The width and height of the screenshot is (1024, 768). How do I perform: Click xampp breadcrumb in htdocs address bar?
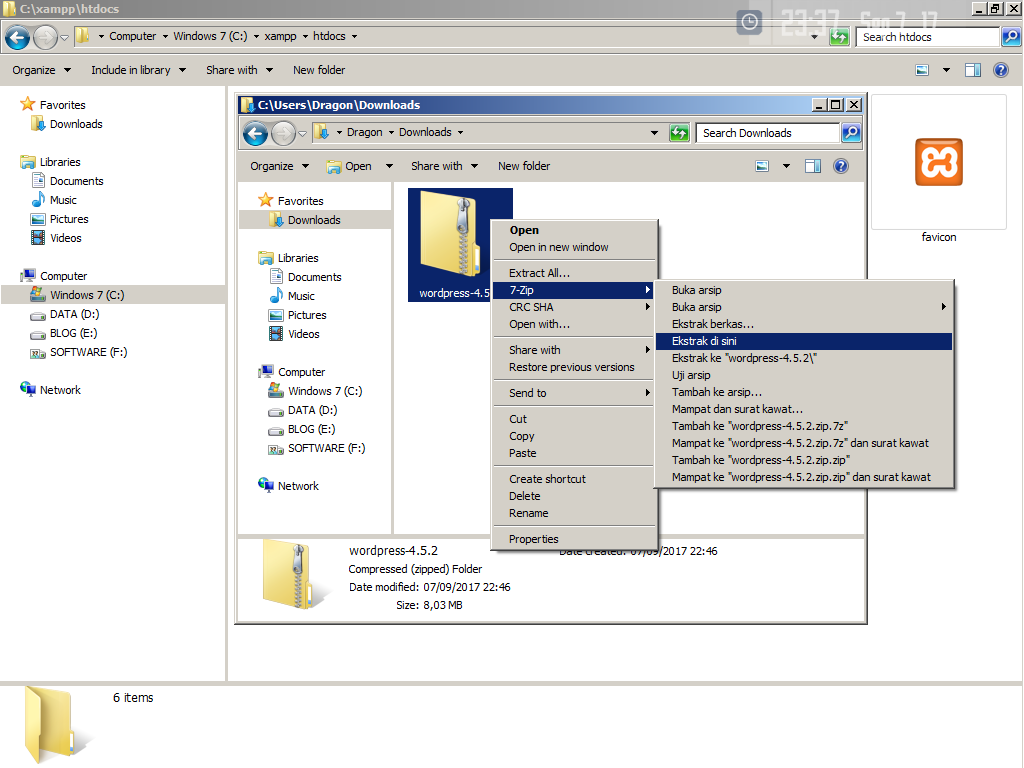point(280,36)
